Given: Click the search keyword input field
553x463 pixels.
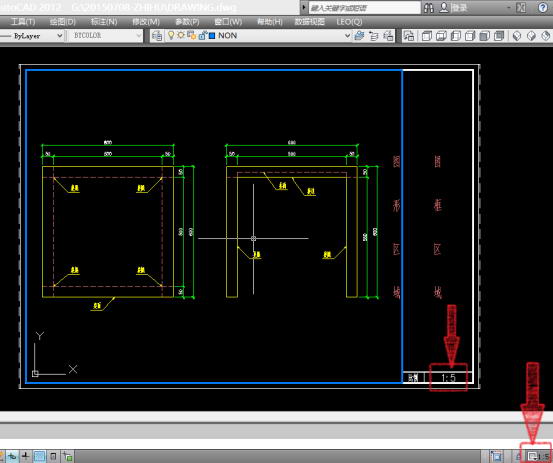Looking at the screenshot, I should (x=364, y=8).
